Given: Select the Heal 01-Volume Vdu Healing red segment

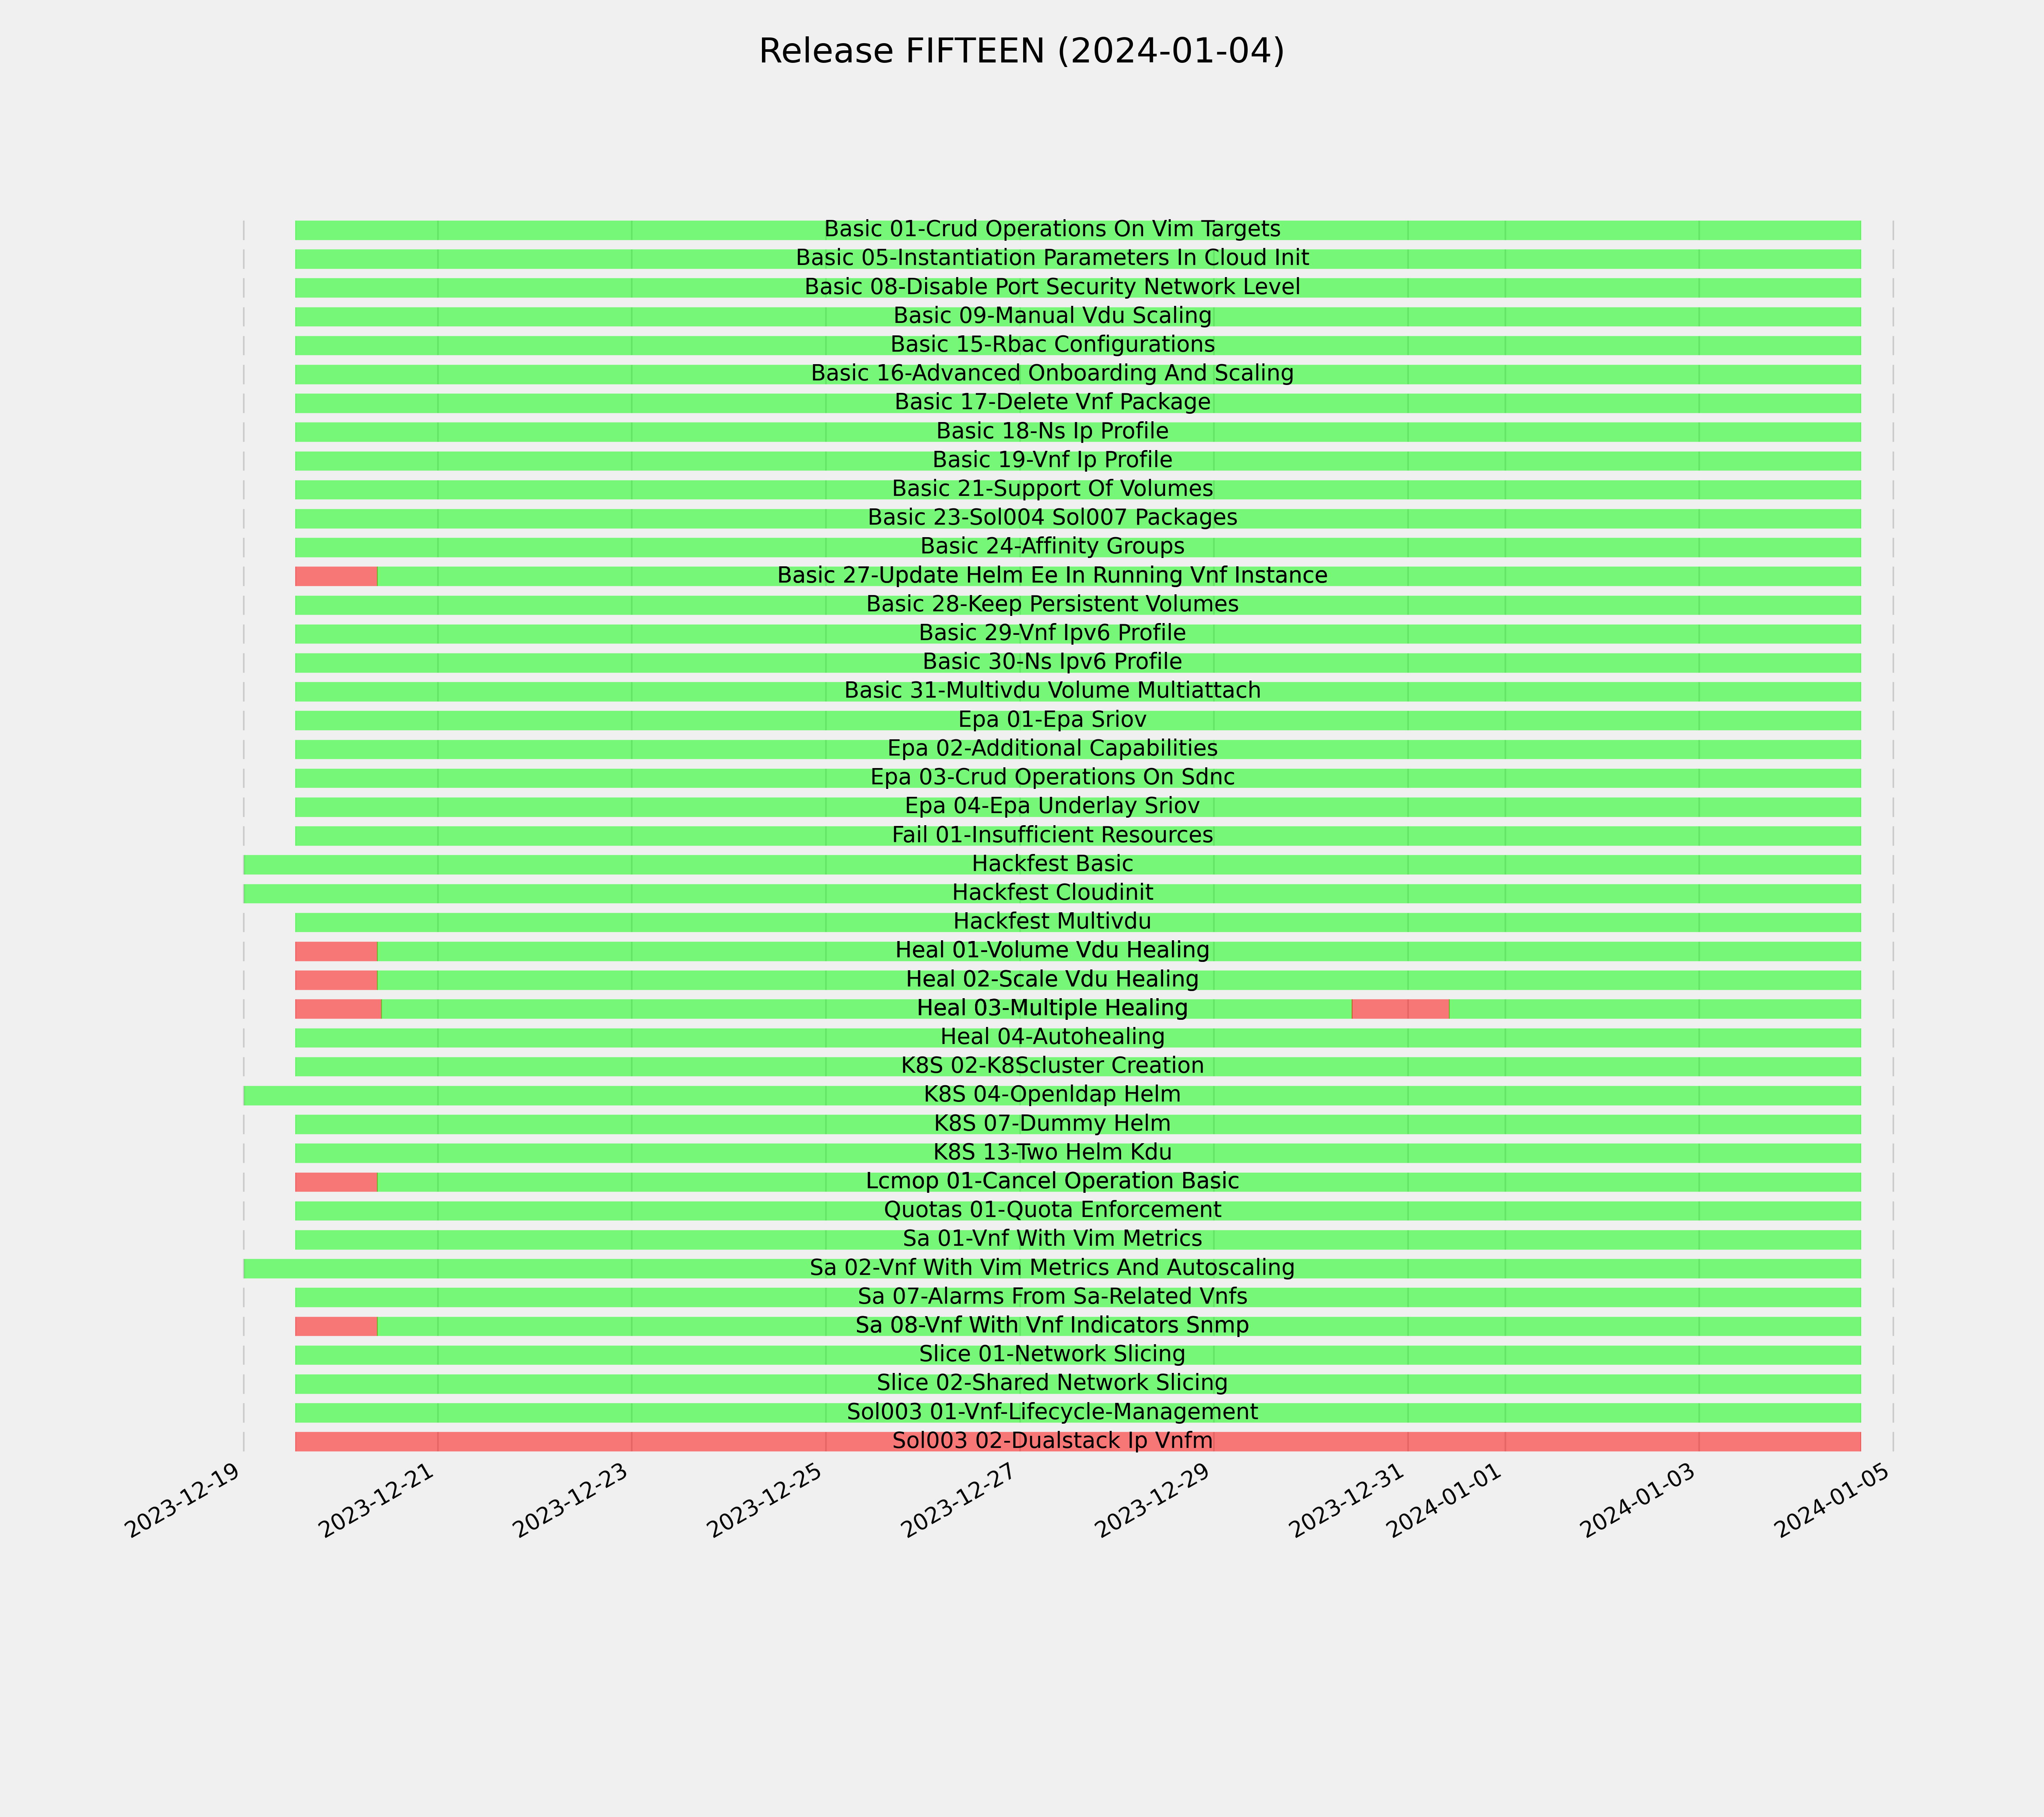Looking at the screenshot, I should pos(336,951).
